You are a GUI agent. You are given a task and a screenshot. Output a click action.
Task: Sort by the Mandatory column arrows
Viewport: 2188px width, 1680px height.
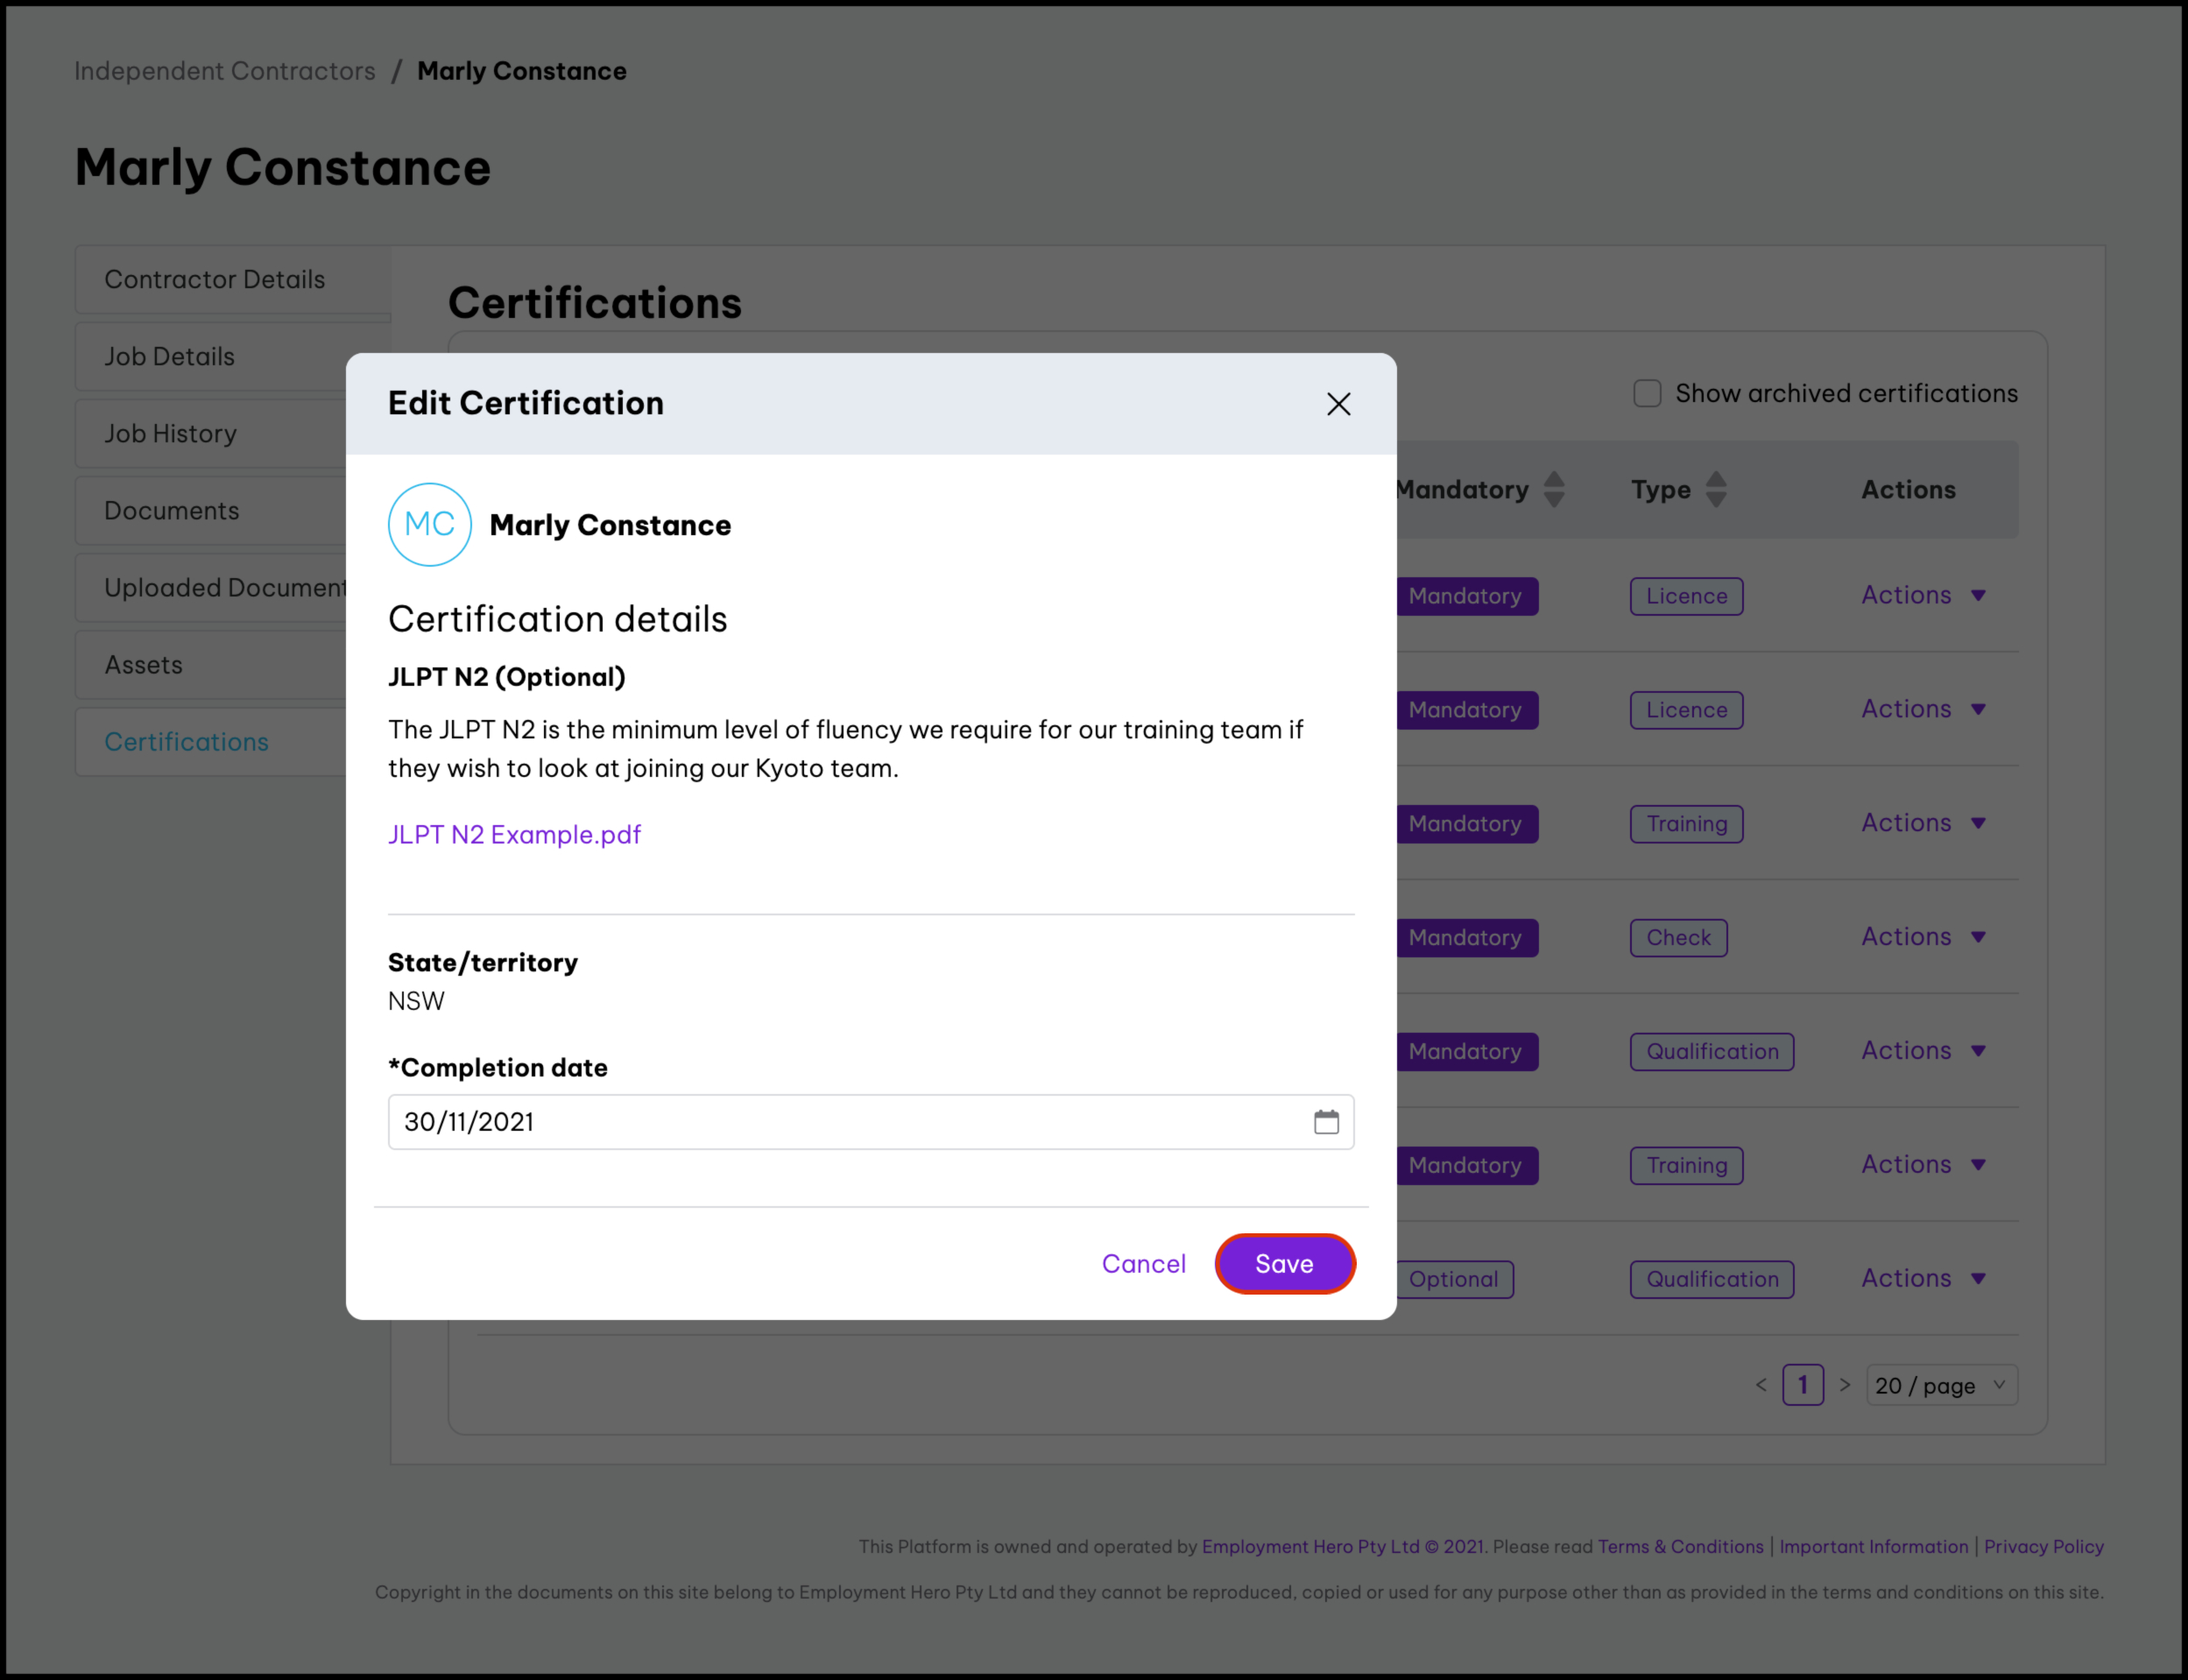tap(1553, 490)
